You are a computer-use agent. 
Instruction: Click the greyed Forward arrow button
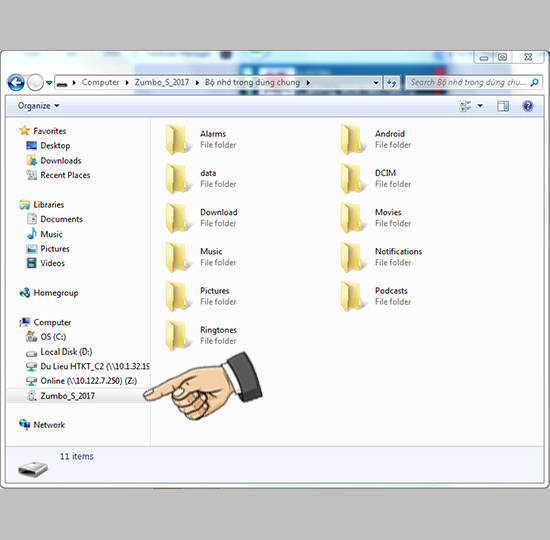[x=35, y=83]
